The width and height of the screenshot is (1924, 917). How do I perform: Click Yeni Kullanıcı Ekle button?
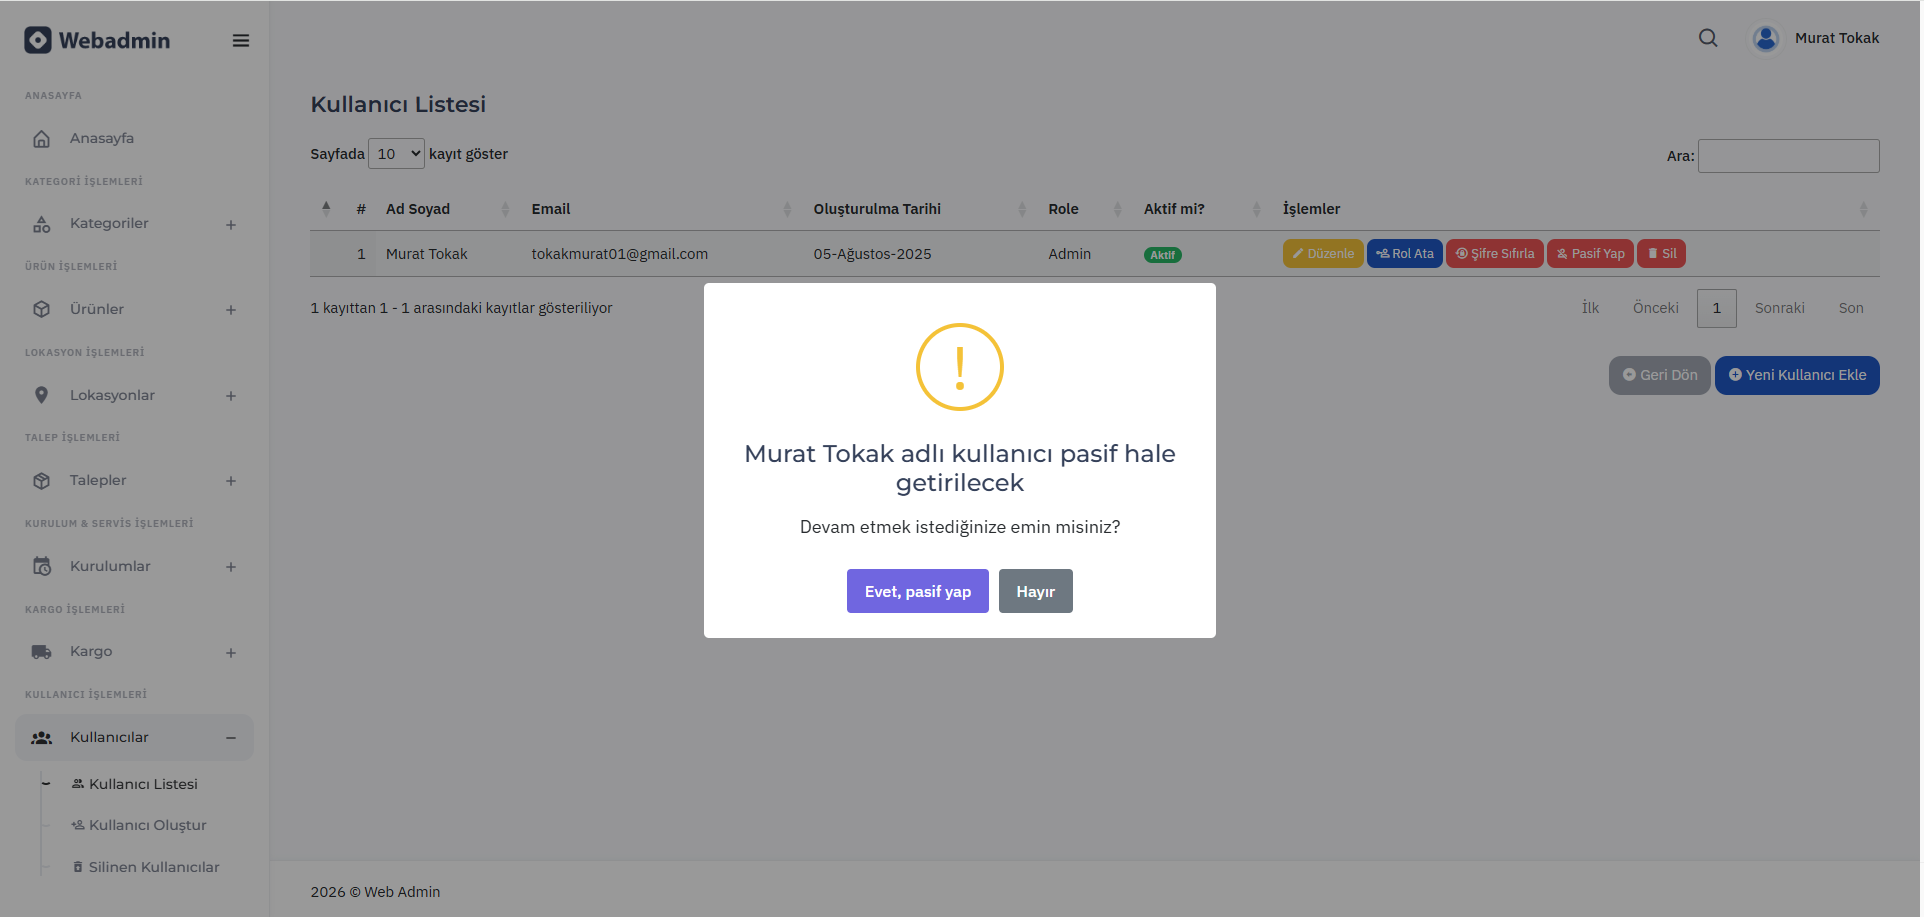1797,375
